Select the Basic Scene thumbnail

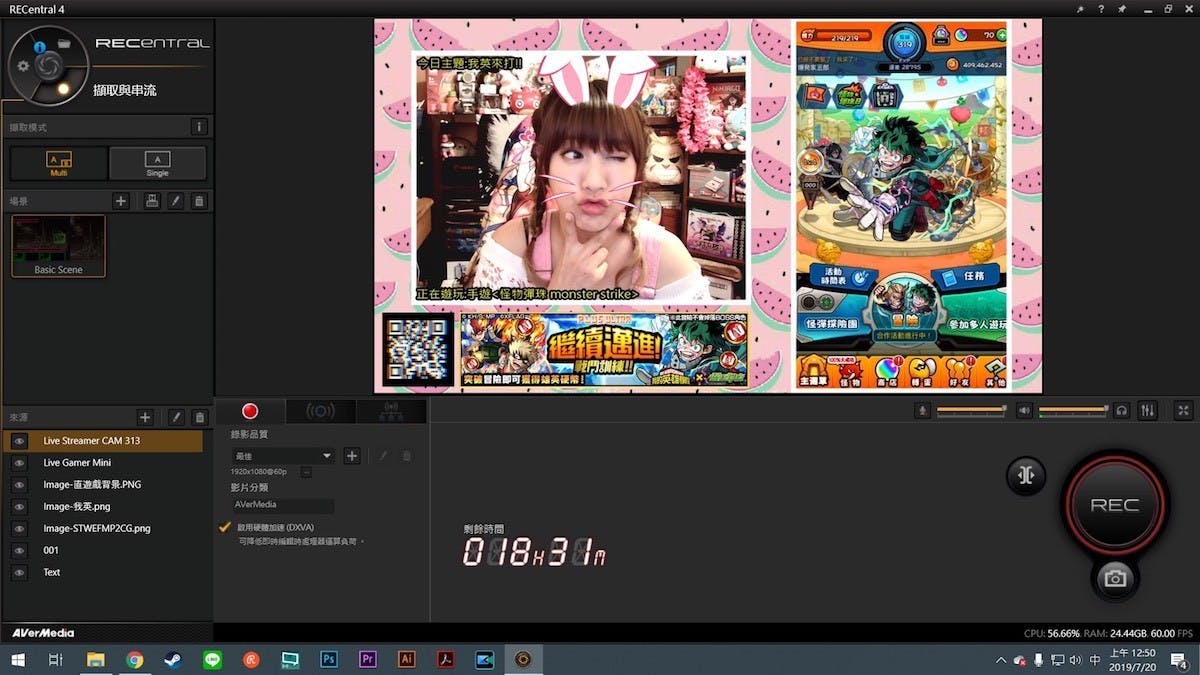click(58, 245)
